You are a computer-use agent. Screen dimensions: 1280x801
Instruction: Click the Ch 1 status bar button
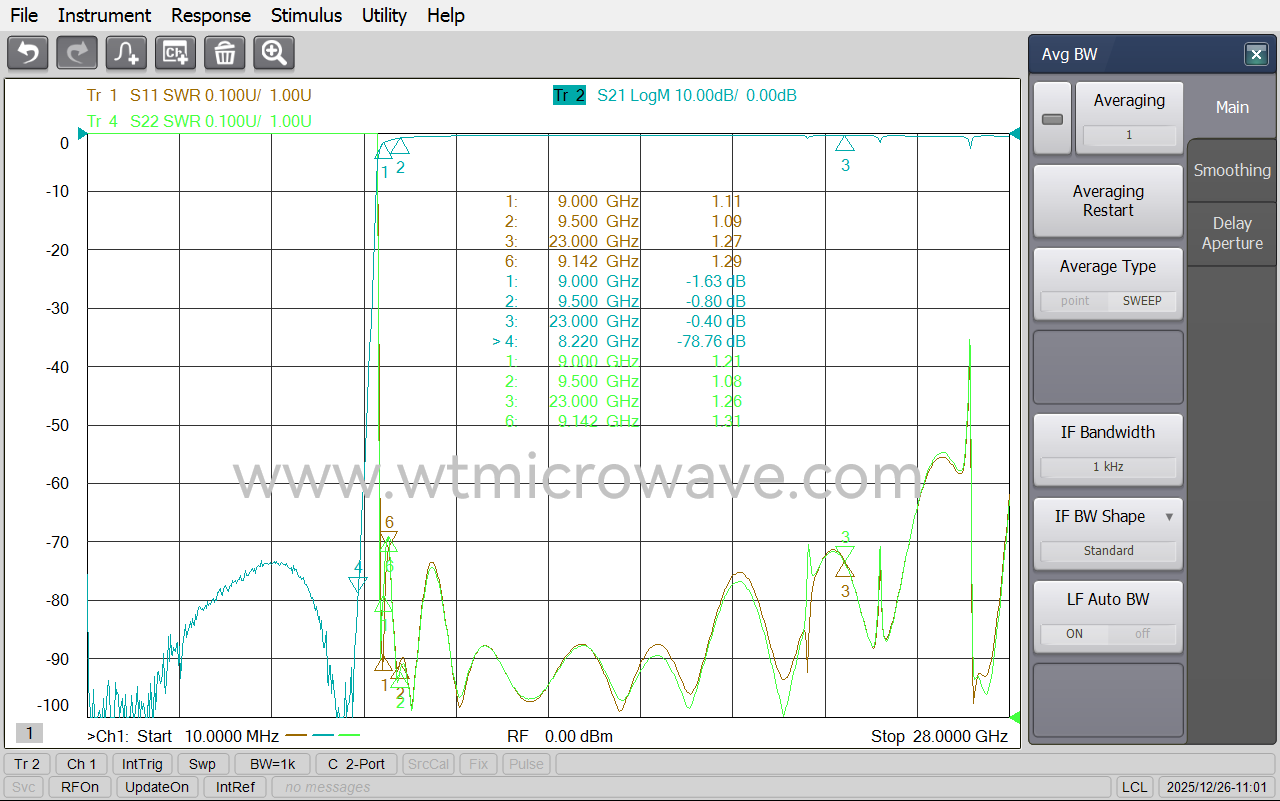(82, 764)
